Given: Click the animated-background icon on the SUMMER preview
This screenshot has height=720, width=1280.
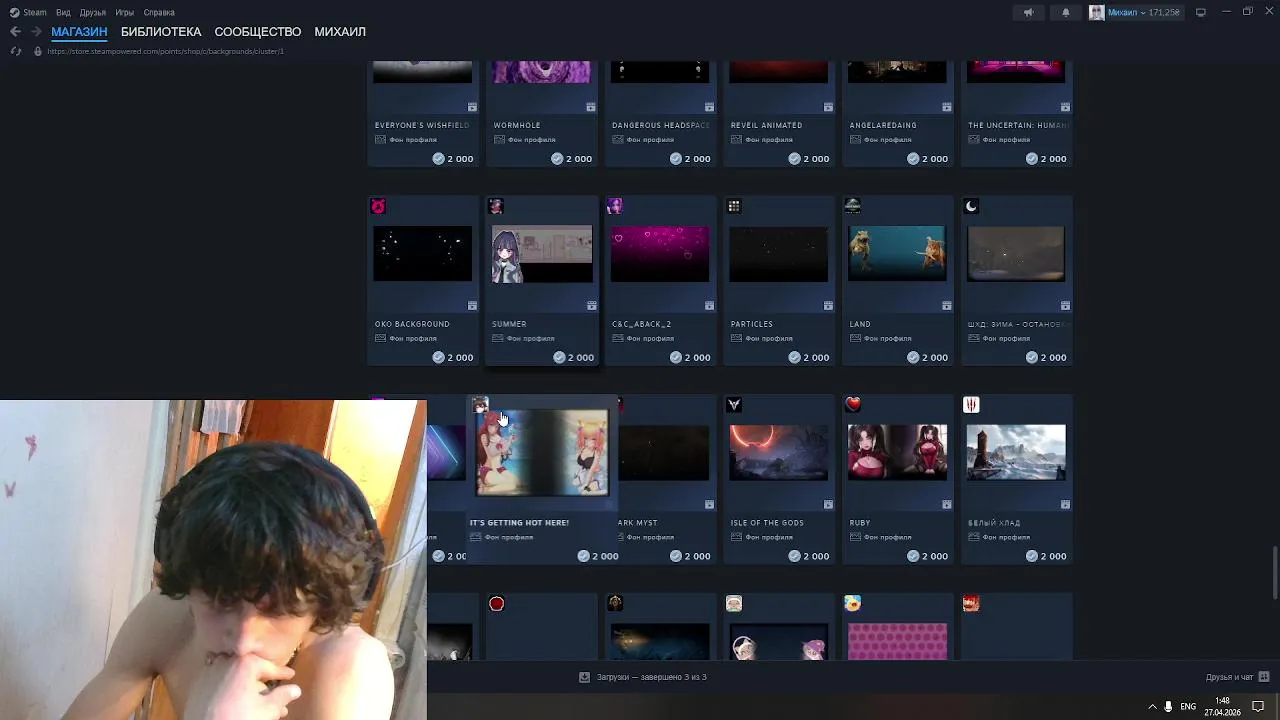Looking at the screenshot, I should 591,306.
